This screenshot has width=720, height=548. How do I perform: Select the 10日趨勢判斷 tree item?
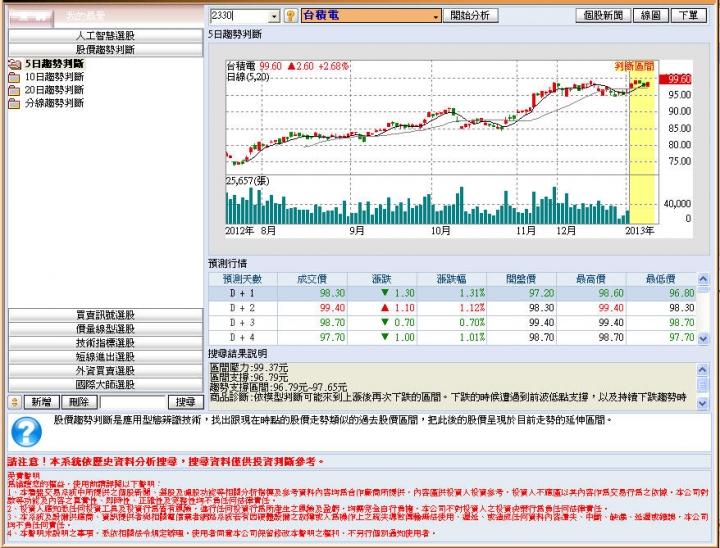point(54,77)
